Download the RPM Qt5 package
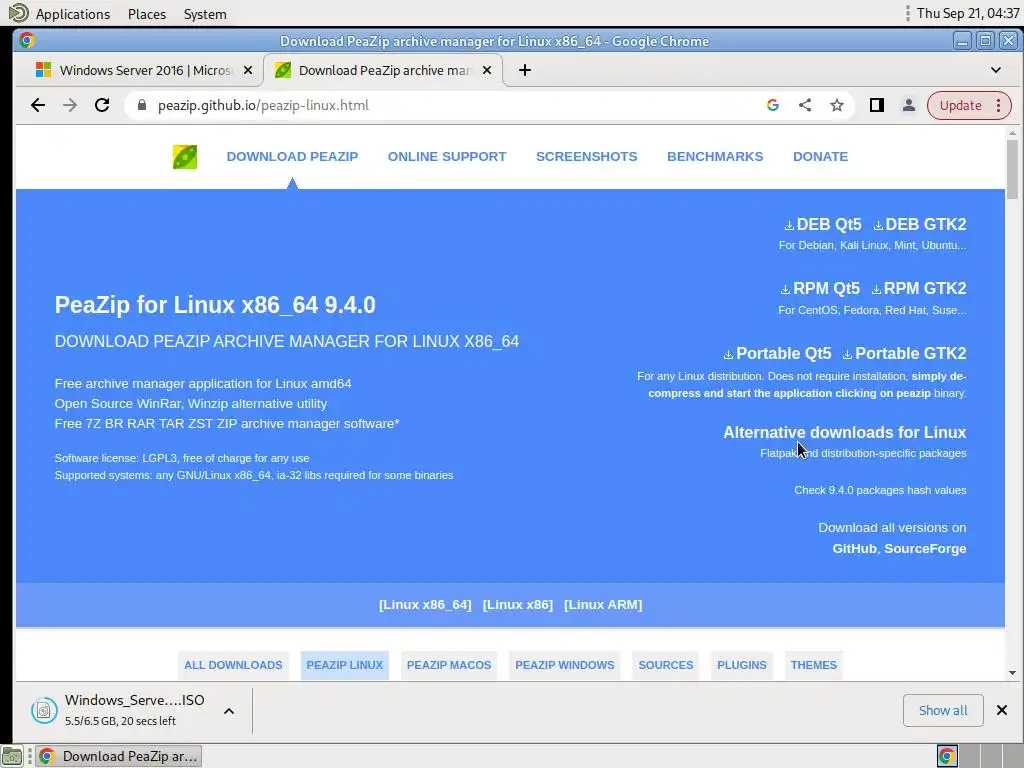The height and width of the screenshot is (768, 1024). click(x=820, y=289)
